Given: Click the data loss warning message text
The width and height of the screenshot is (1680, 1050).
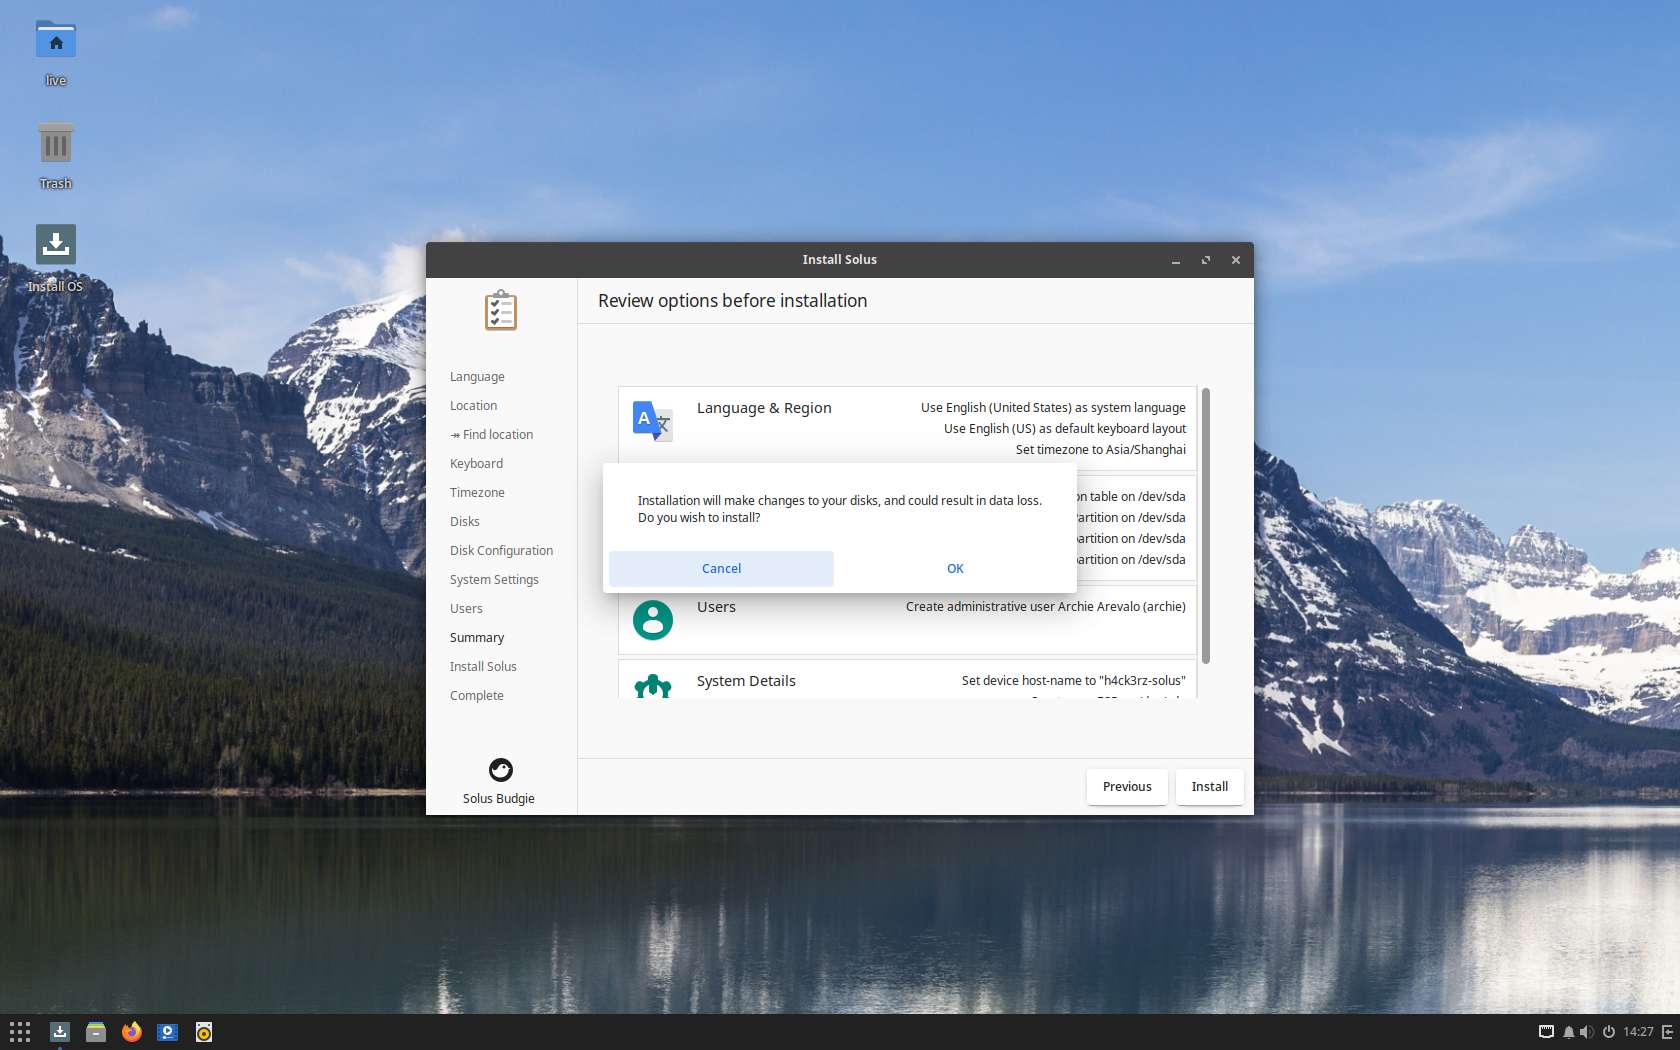Looking at the screenshot, I should coord(840,509).
